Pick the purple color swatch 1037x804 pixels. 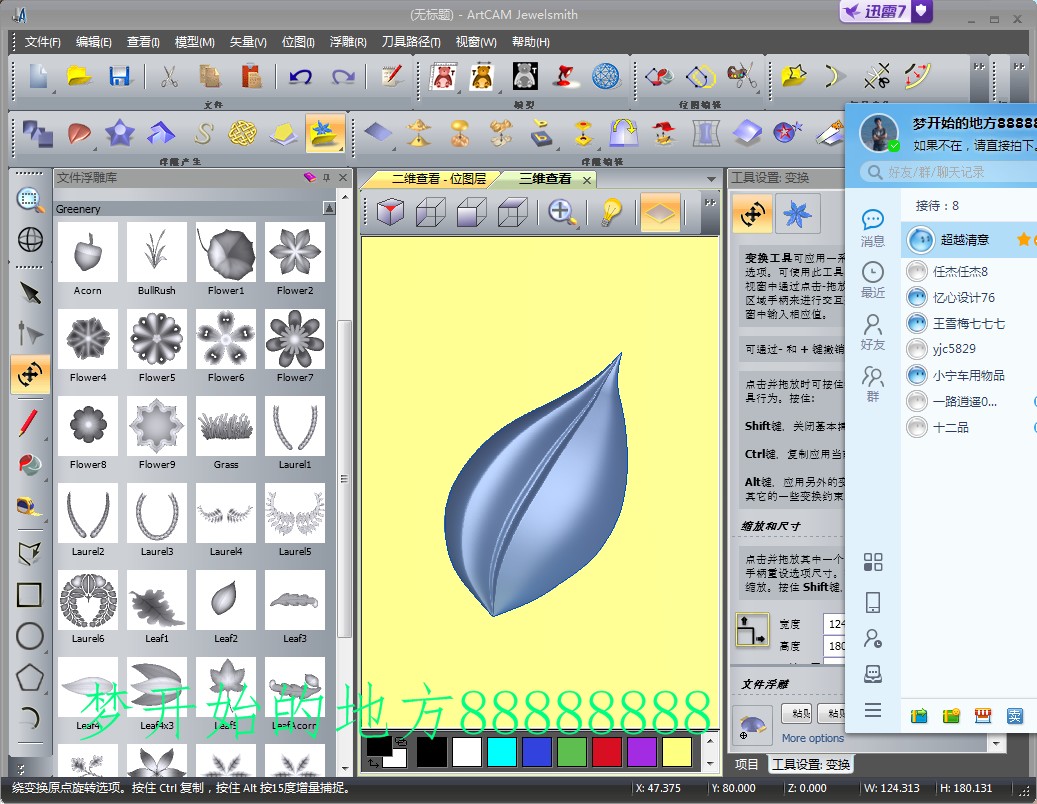[x=642, y=752]
